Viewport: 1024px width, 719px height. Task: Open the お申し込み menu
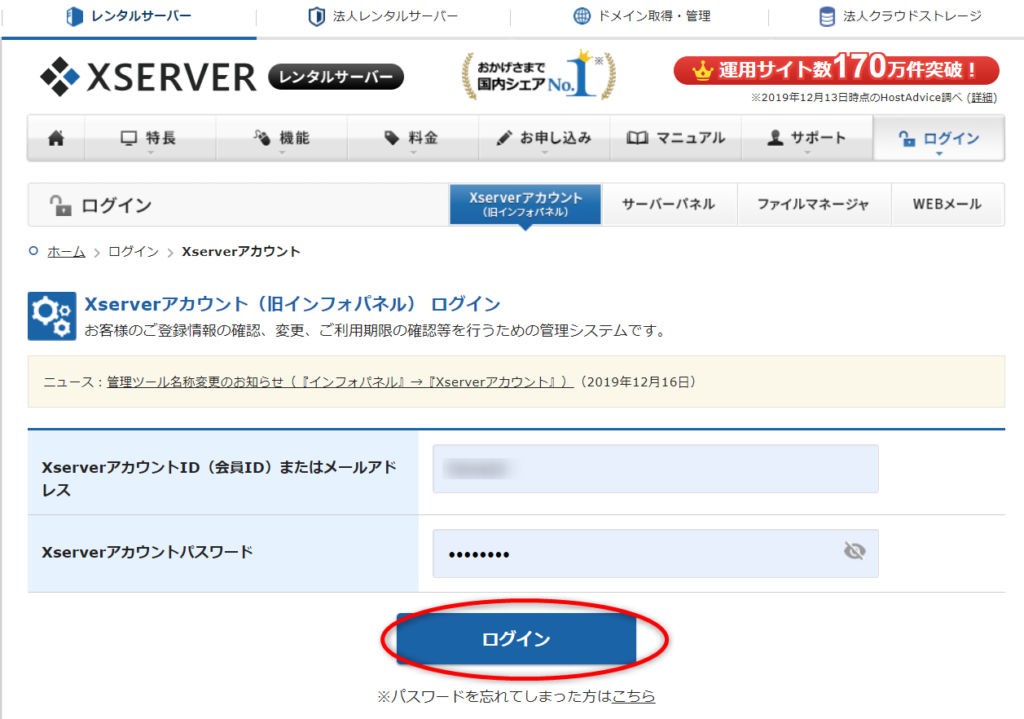[544, 138]
